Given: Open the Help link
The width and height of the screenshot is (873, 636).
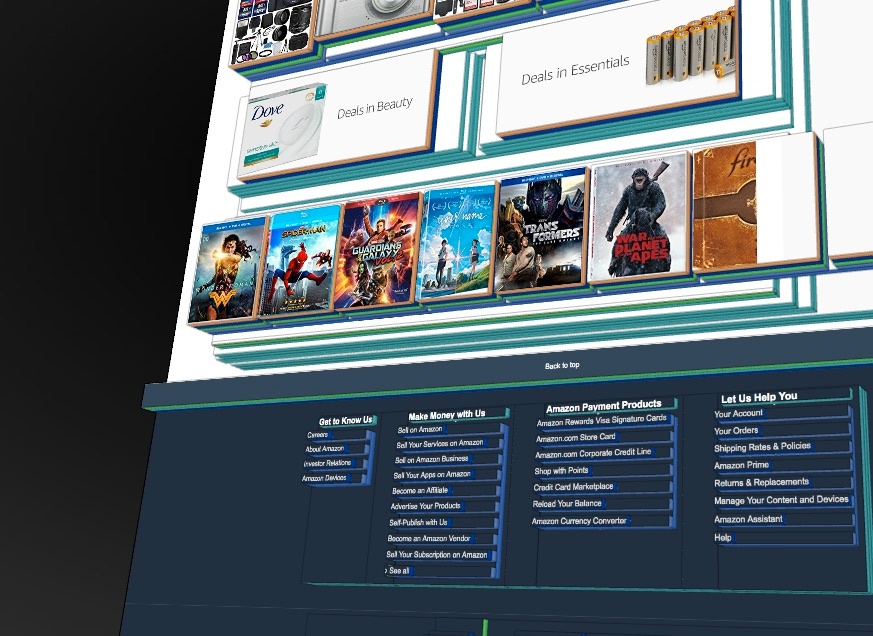Looking at the screenshot, I should coord(723,538).
